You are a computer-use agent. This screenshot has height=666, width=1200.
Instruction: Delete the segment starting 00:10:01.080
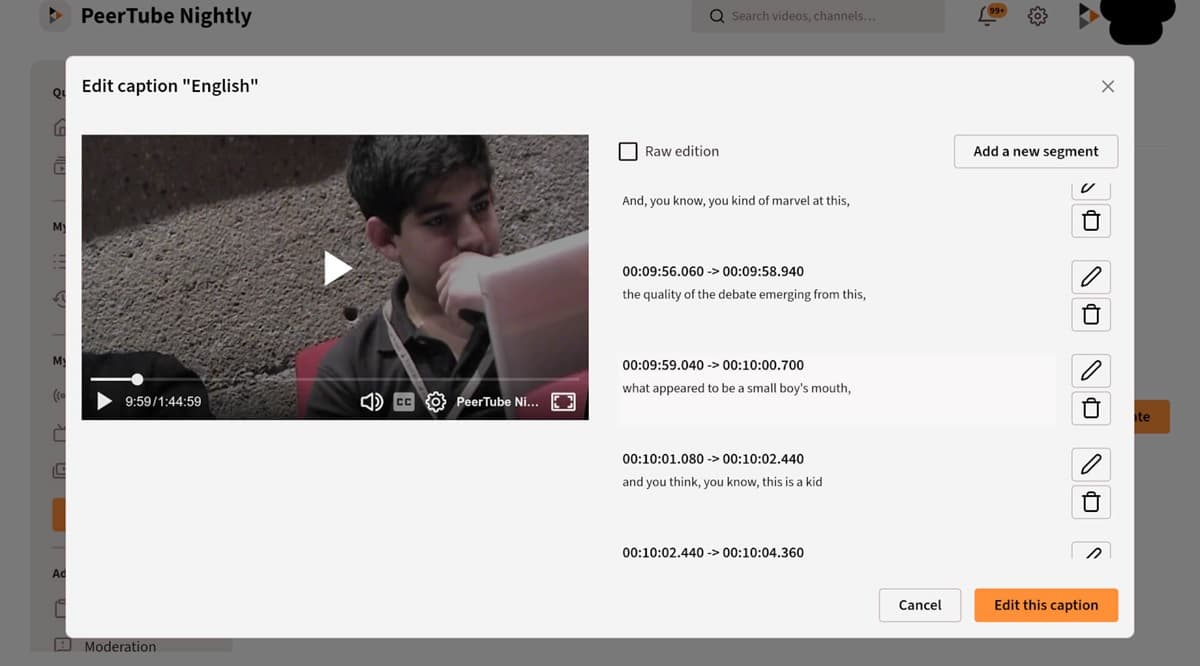[x=1091, y=502]
